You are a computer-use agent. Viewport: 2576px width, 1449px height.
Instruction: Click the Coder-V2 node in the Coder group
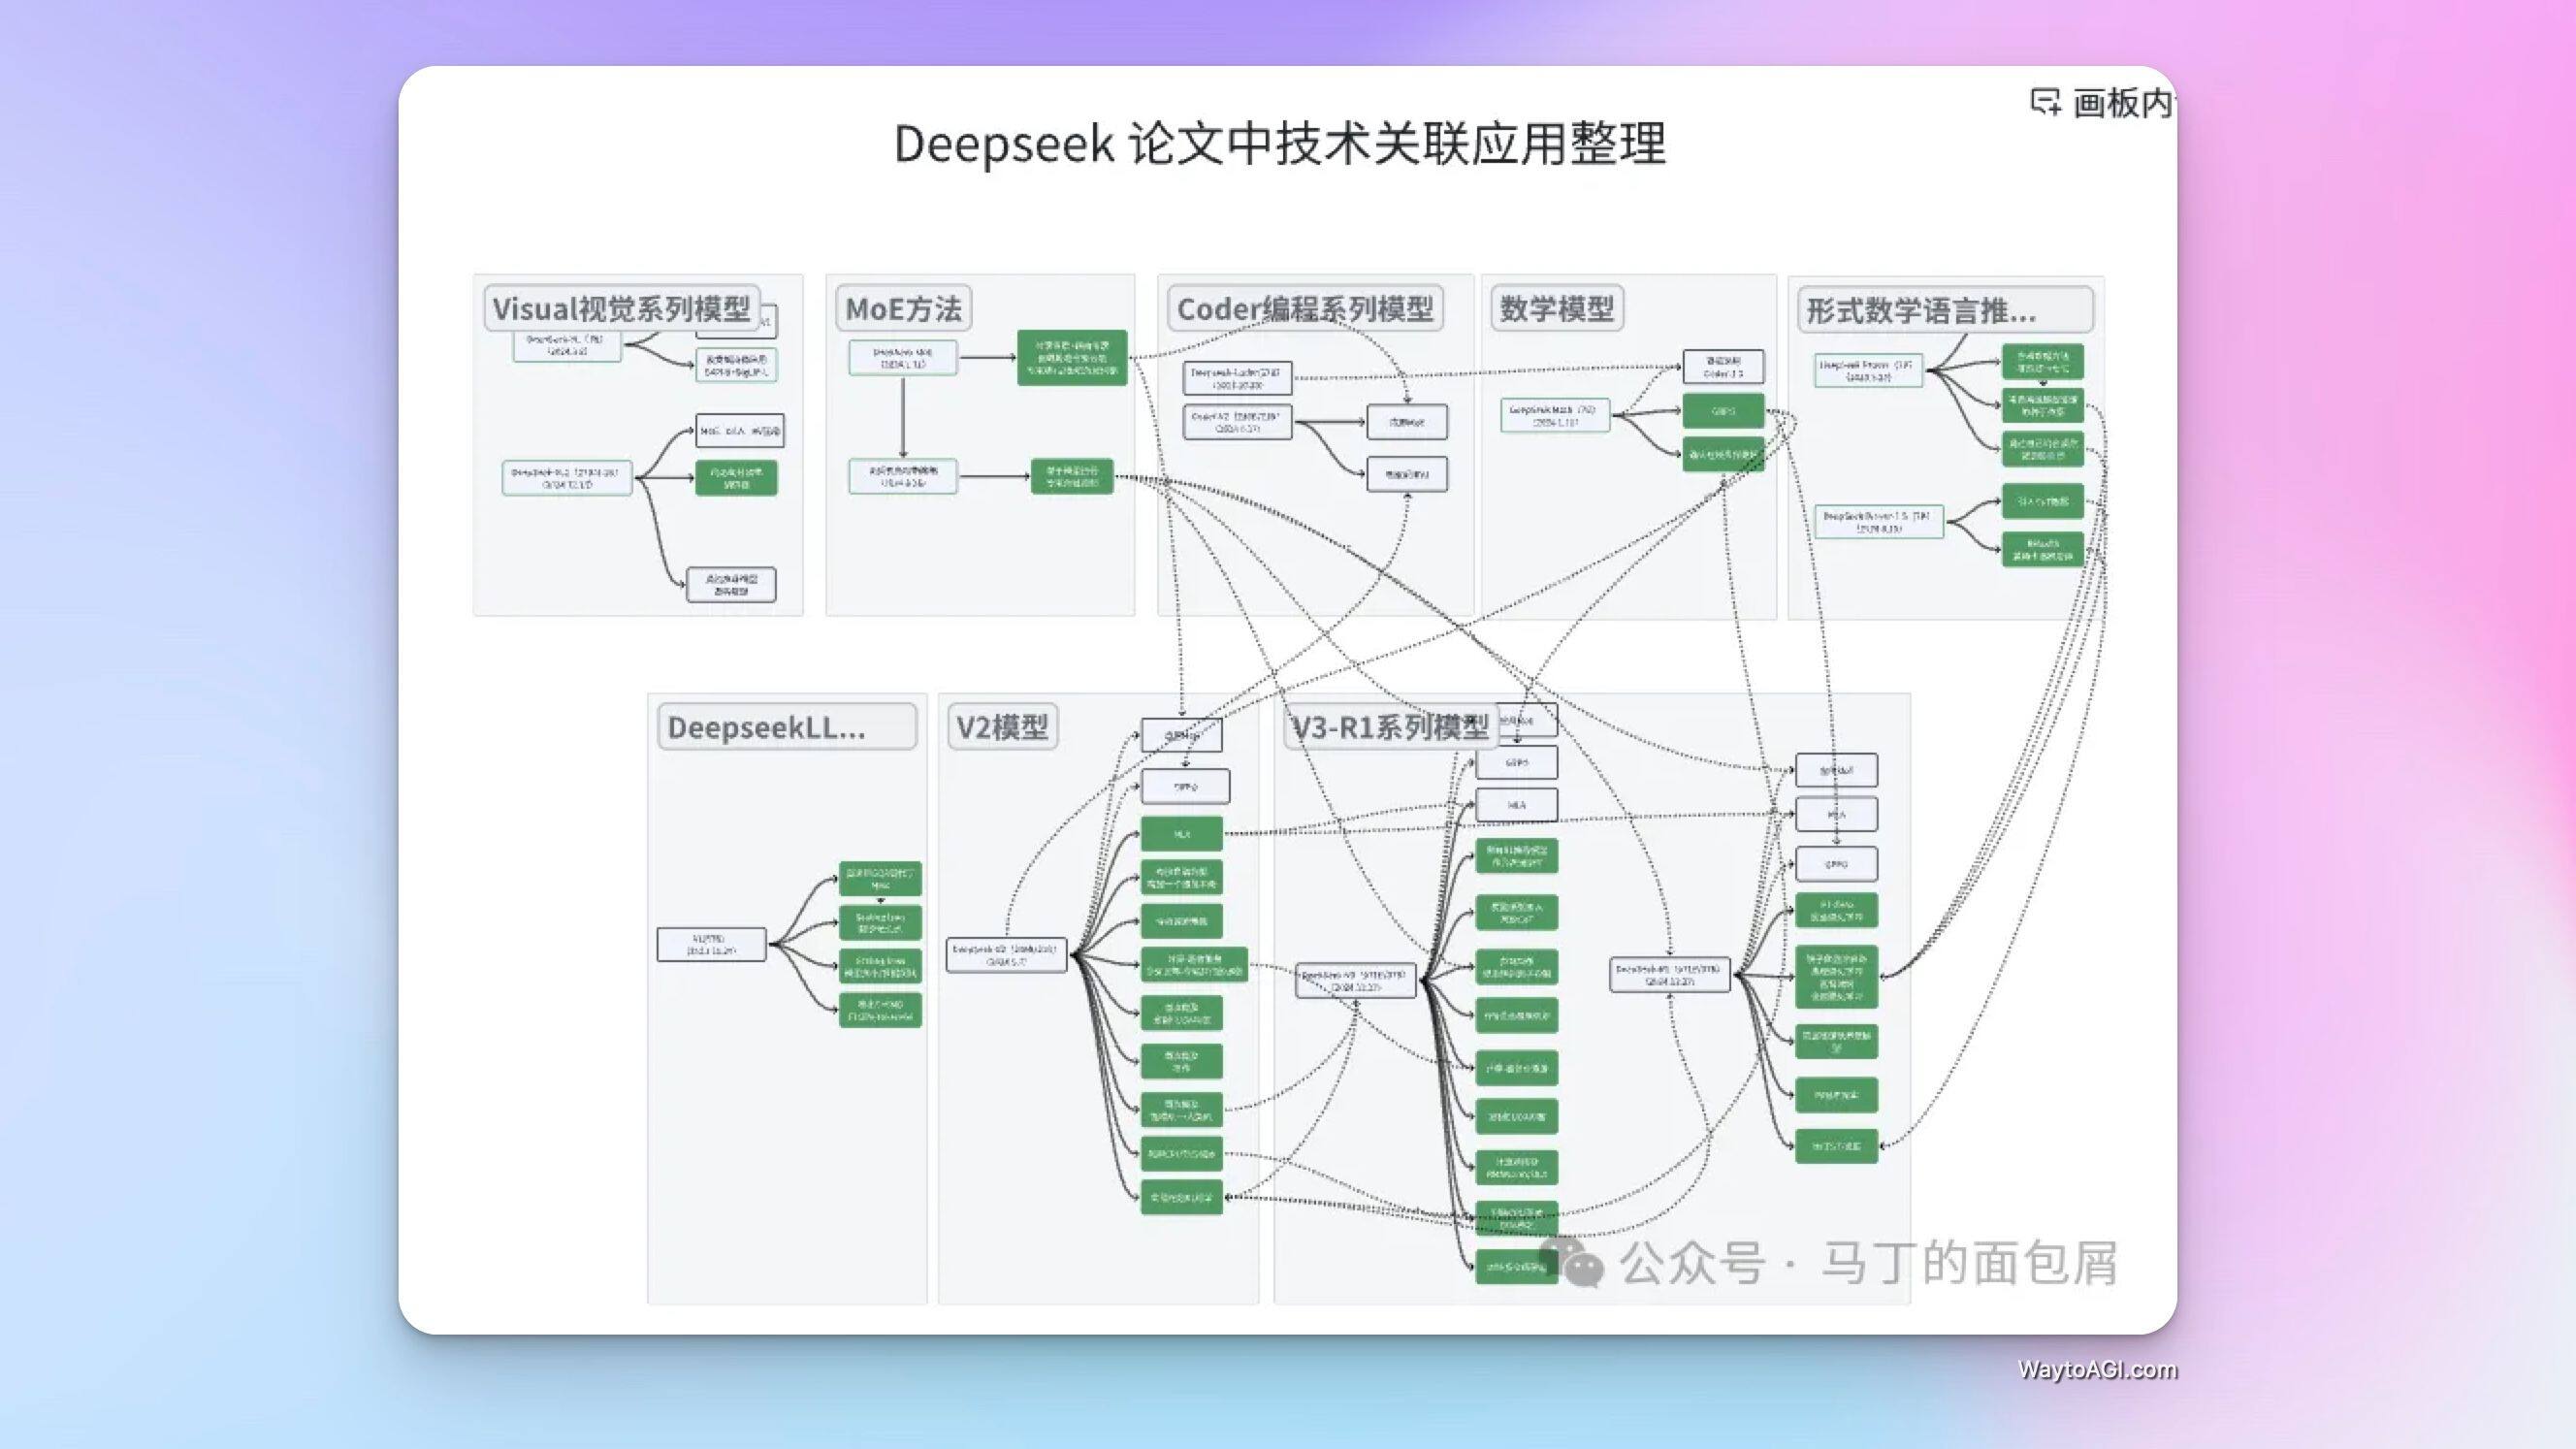(1237, 421)
